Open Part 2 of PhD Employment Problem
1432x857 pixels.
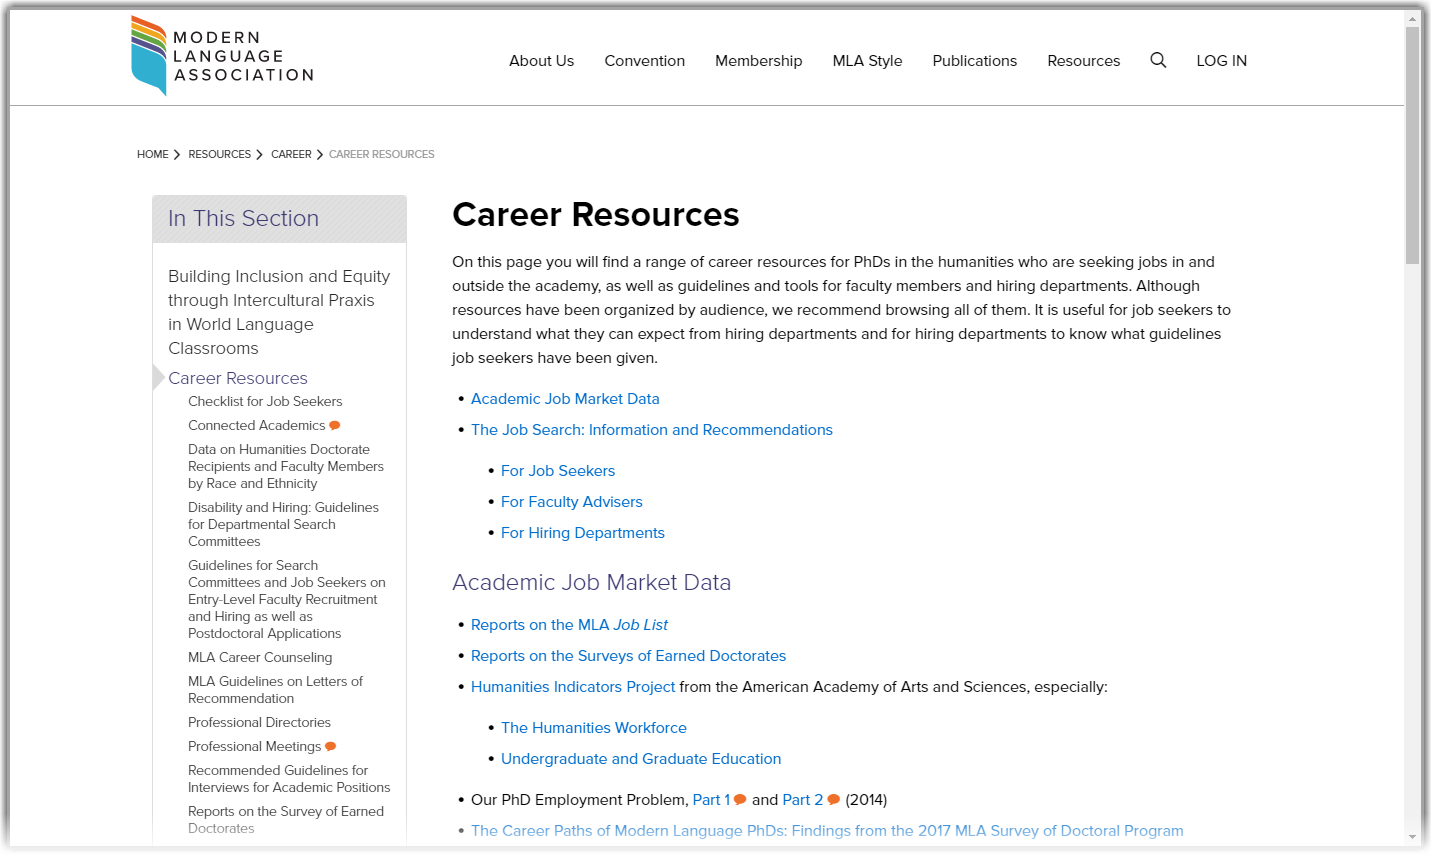(x=803, y=800)
